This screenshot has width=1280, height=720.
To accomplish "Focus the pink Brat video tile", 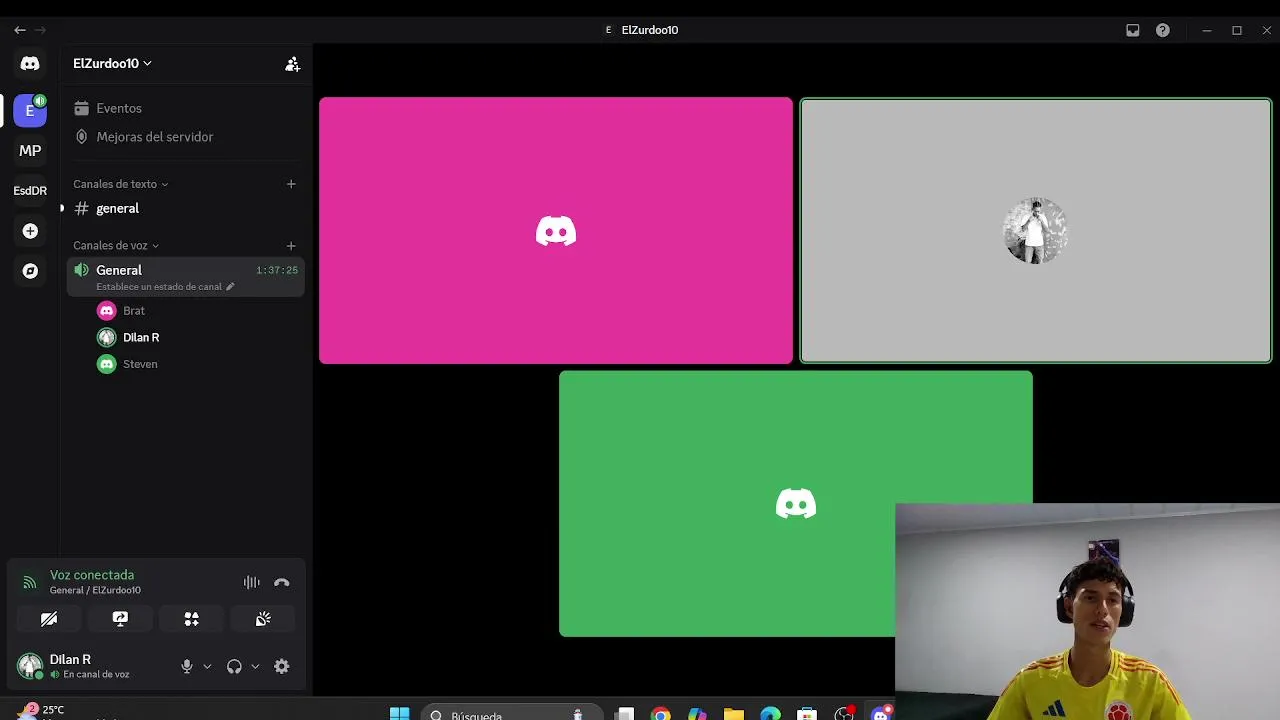I will 556,231.
